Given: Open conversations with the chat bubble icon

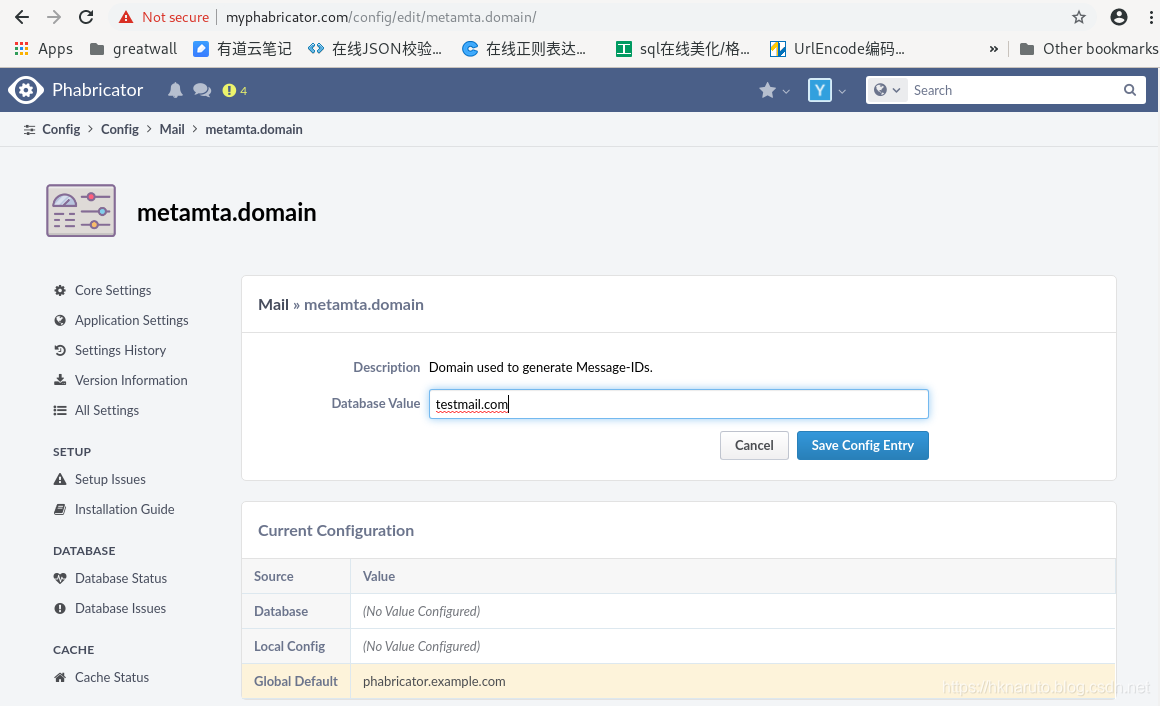Looking at the screenshot, I should click(202, 89).
